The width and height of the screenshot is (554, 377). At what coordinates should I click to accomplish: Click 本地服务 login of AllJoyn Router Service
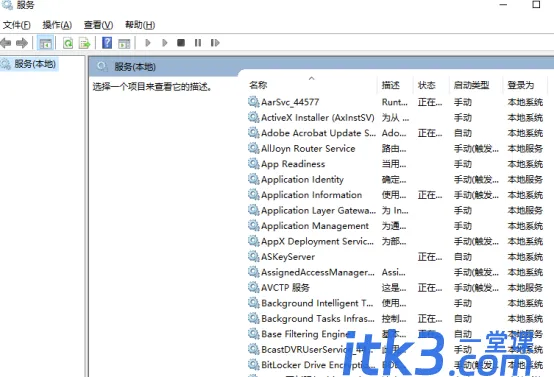click(x=525, y=149)
